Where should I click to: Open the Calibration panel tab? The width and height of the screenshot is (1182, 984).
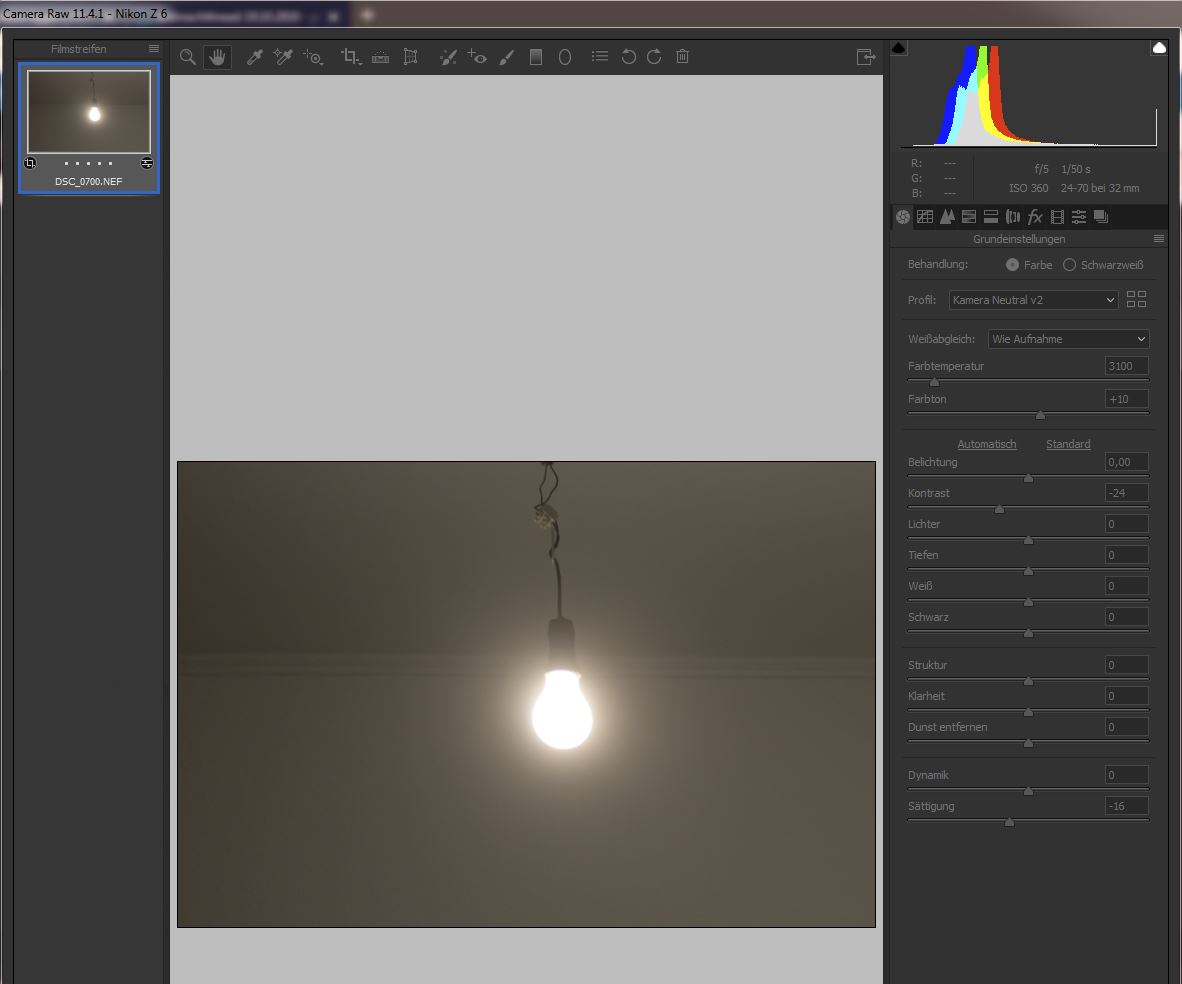1057,217
